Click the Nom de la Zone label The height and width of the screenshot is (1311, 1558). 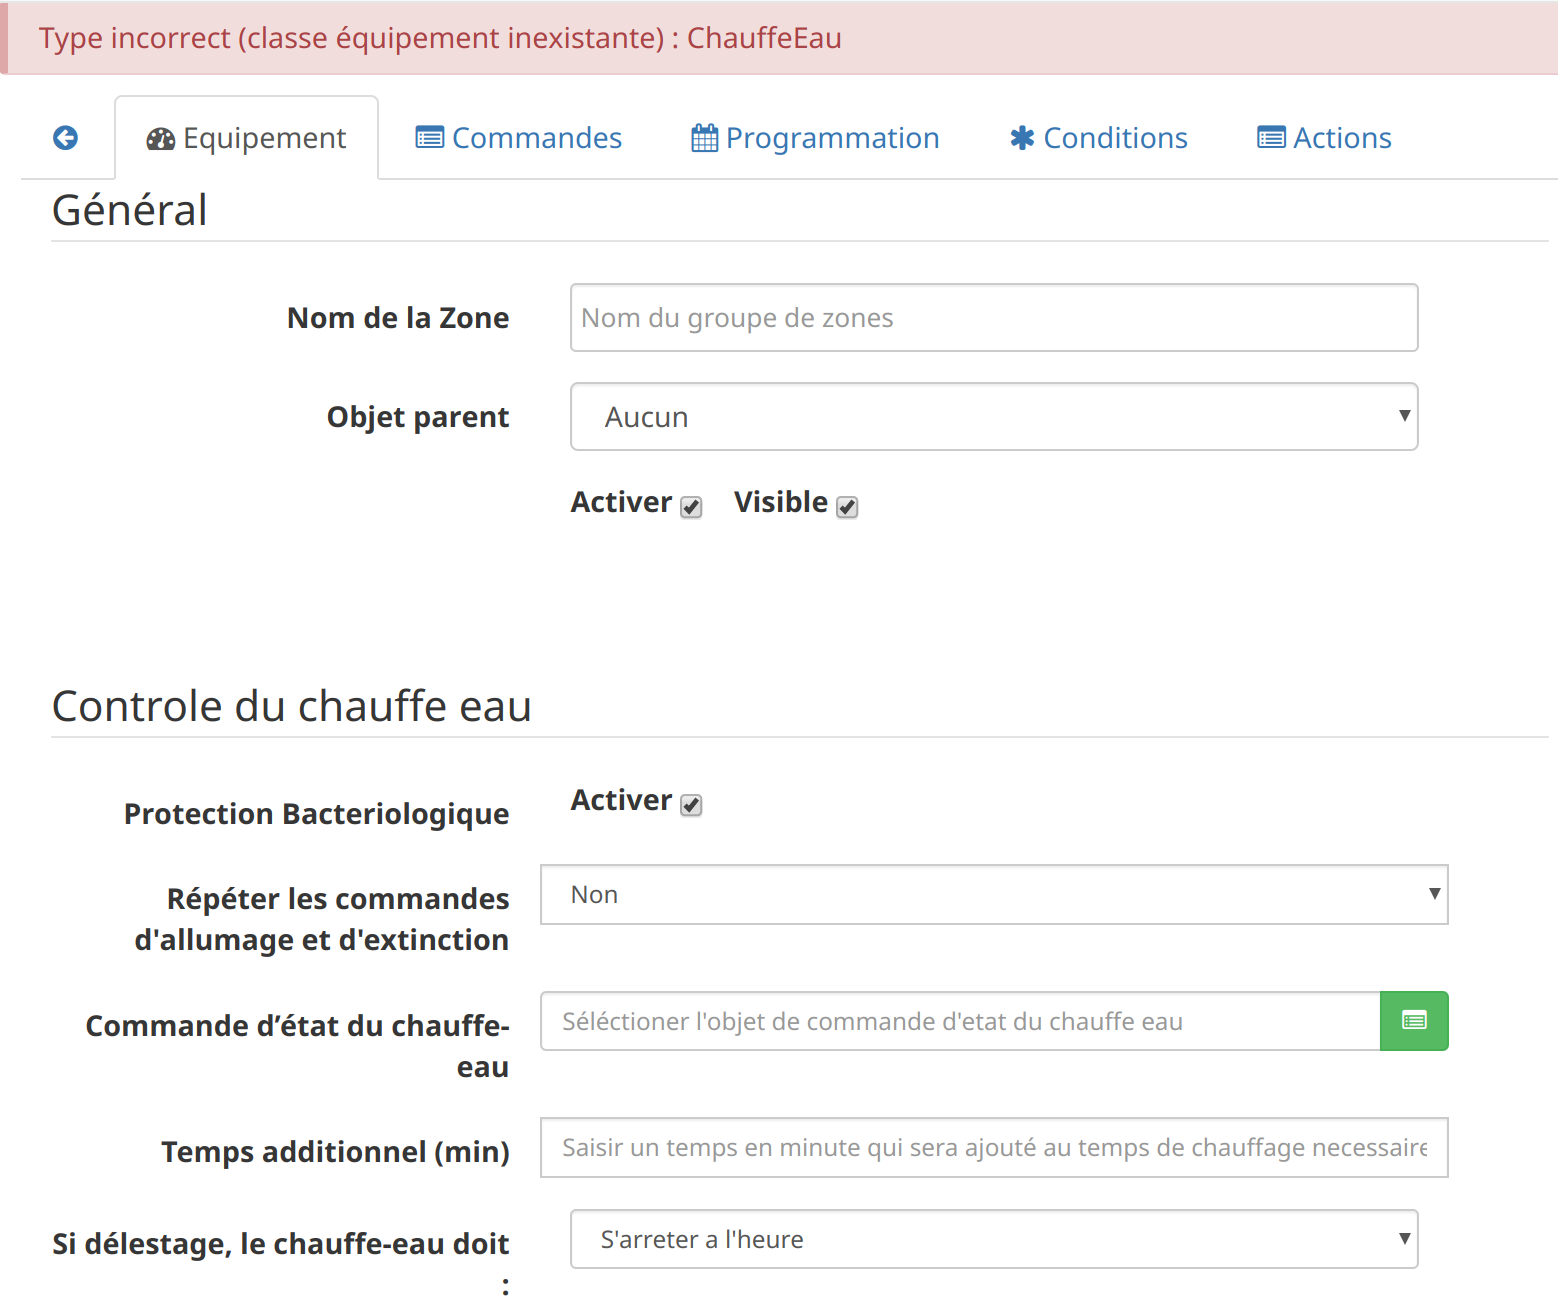coord(398,318)
